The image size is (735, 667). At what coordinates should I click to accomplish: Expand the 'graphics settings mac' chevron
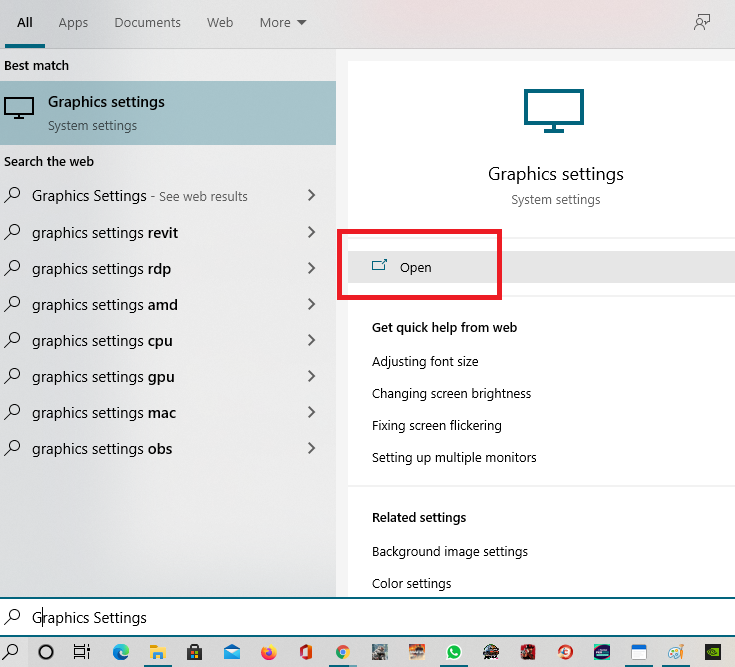(x=311, y=412)
